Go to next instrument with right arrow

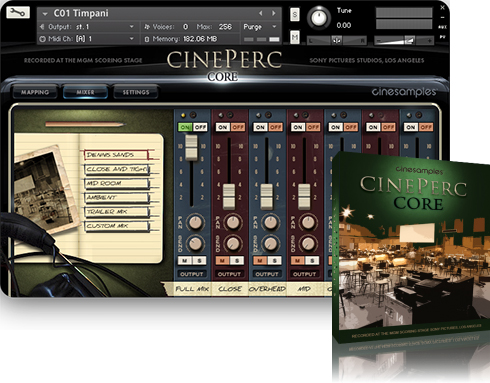click(x=274, y=13)
